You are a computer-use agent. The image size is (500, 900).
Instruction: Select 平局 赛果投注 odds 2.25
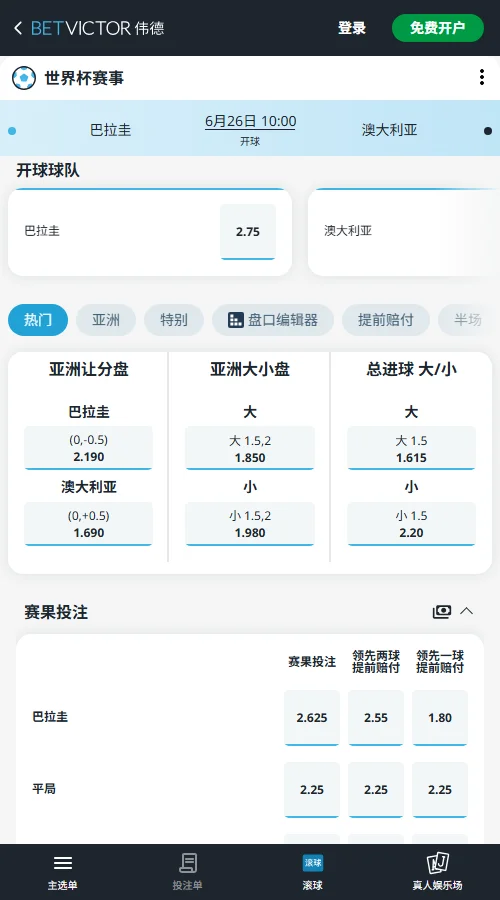pyautogui.click(x=312, y=790)
